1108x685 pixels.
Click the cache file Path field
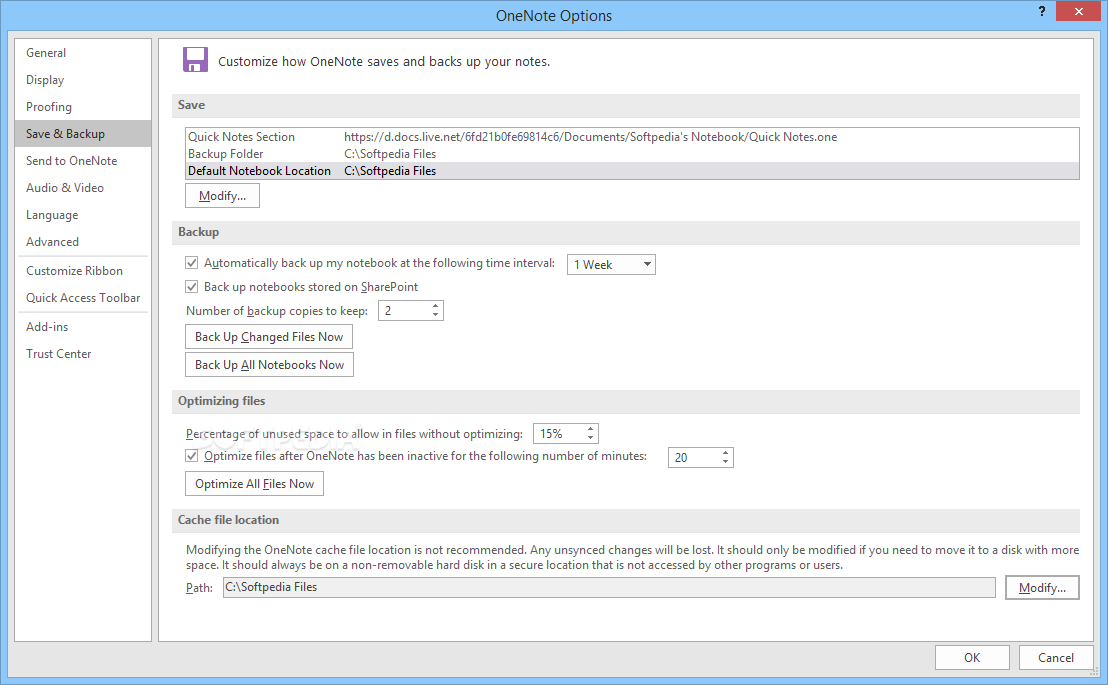(x=609, y=587)
